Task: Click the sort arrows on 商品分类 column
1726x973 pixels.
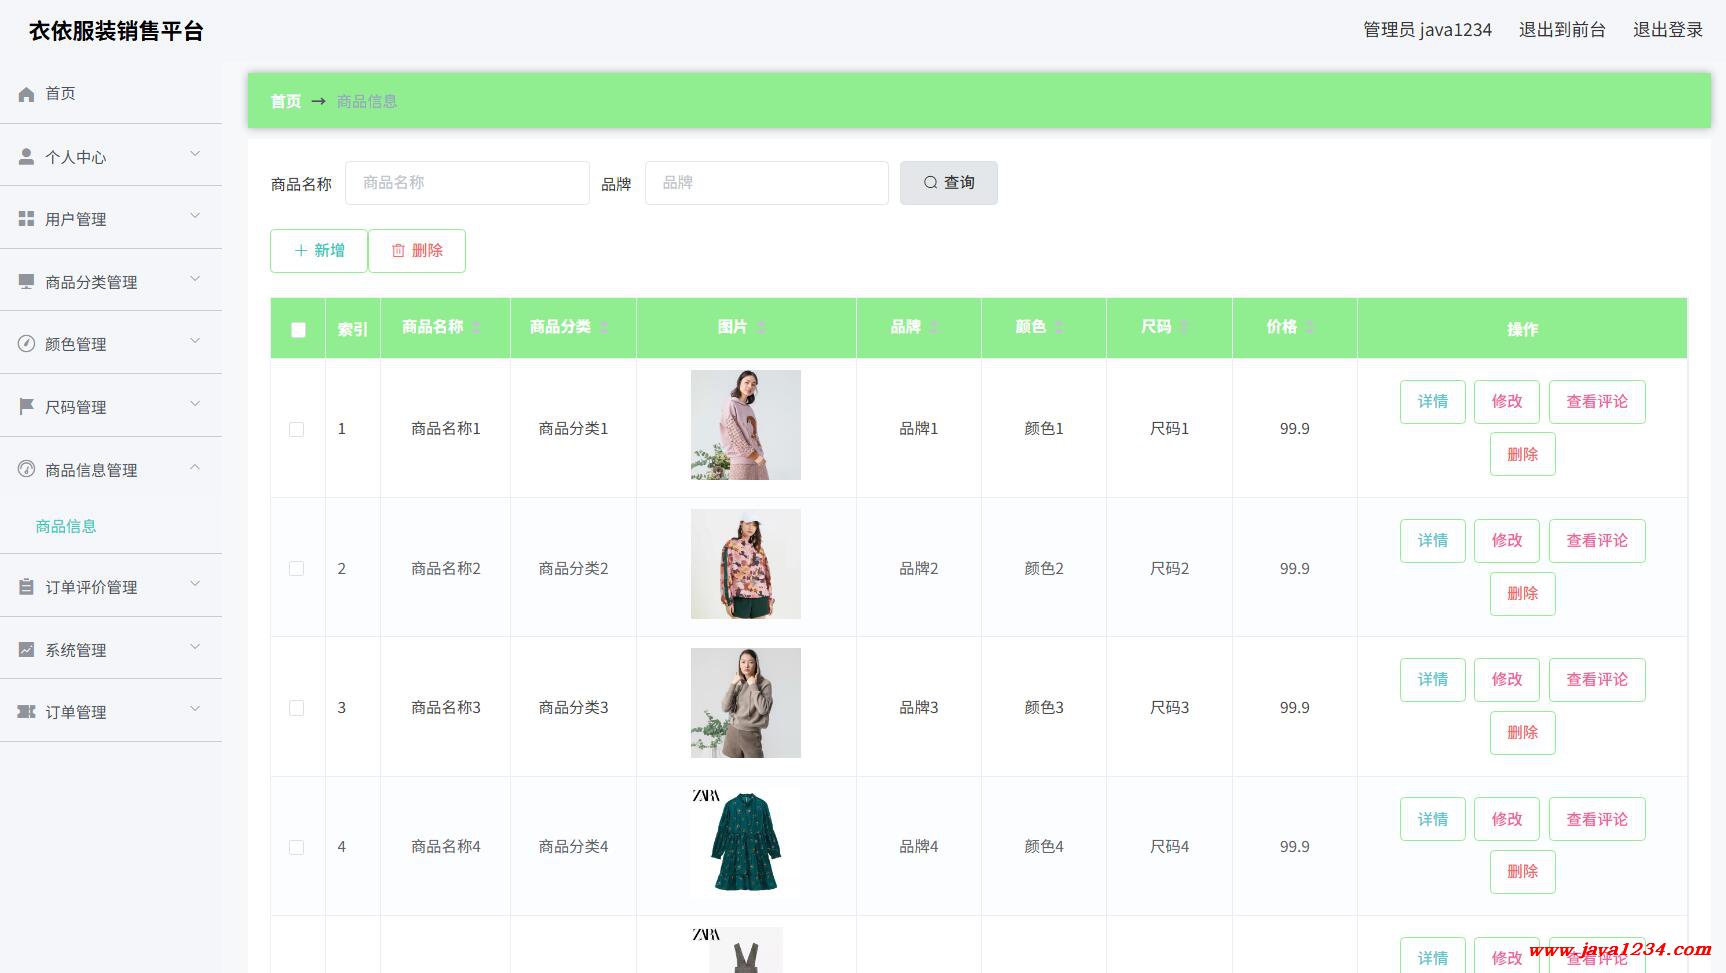Action: 604,328
